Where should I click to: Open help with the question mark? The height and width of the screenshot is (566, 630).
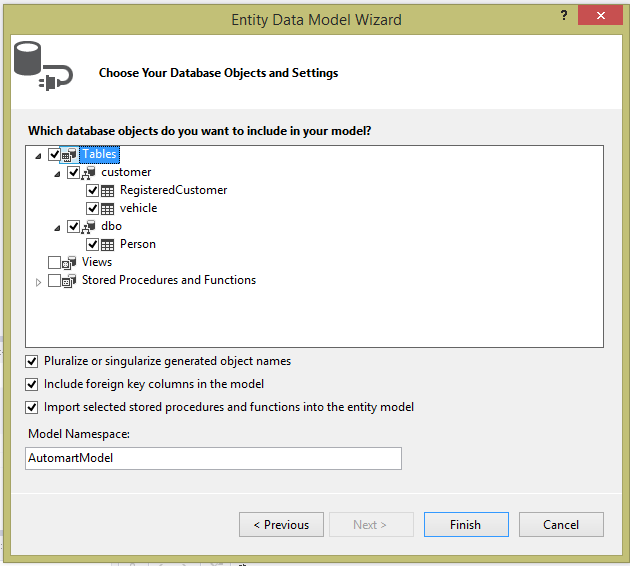[x=564, y=16]
